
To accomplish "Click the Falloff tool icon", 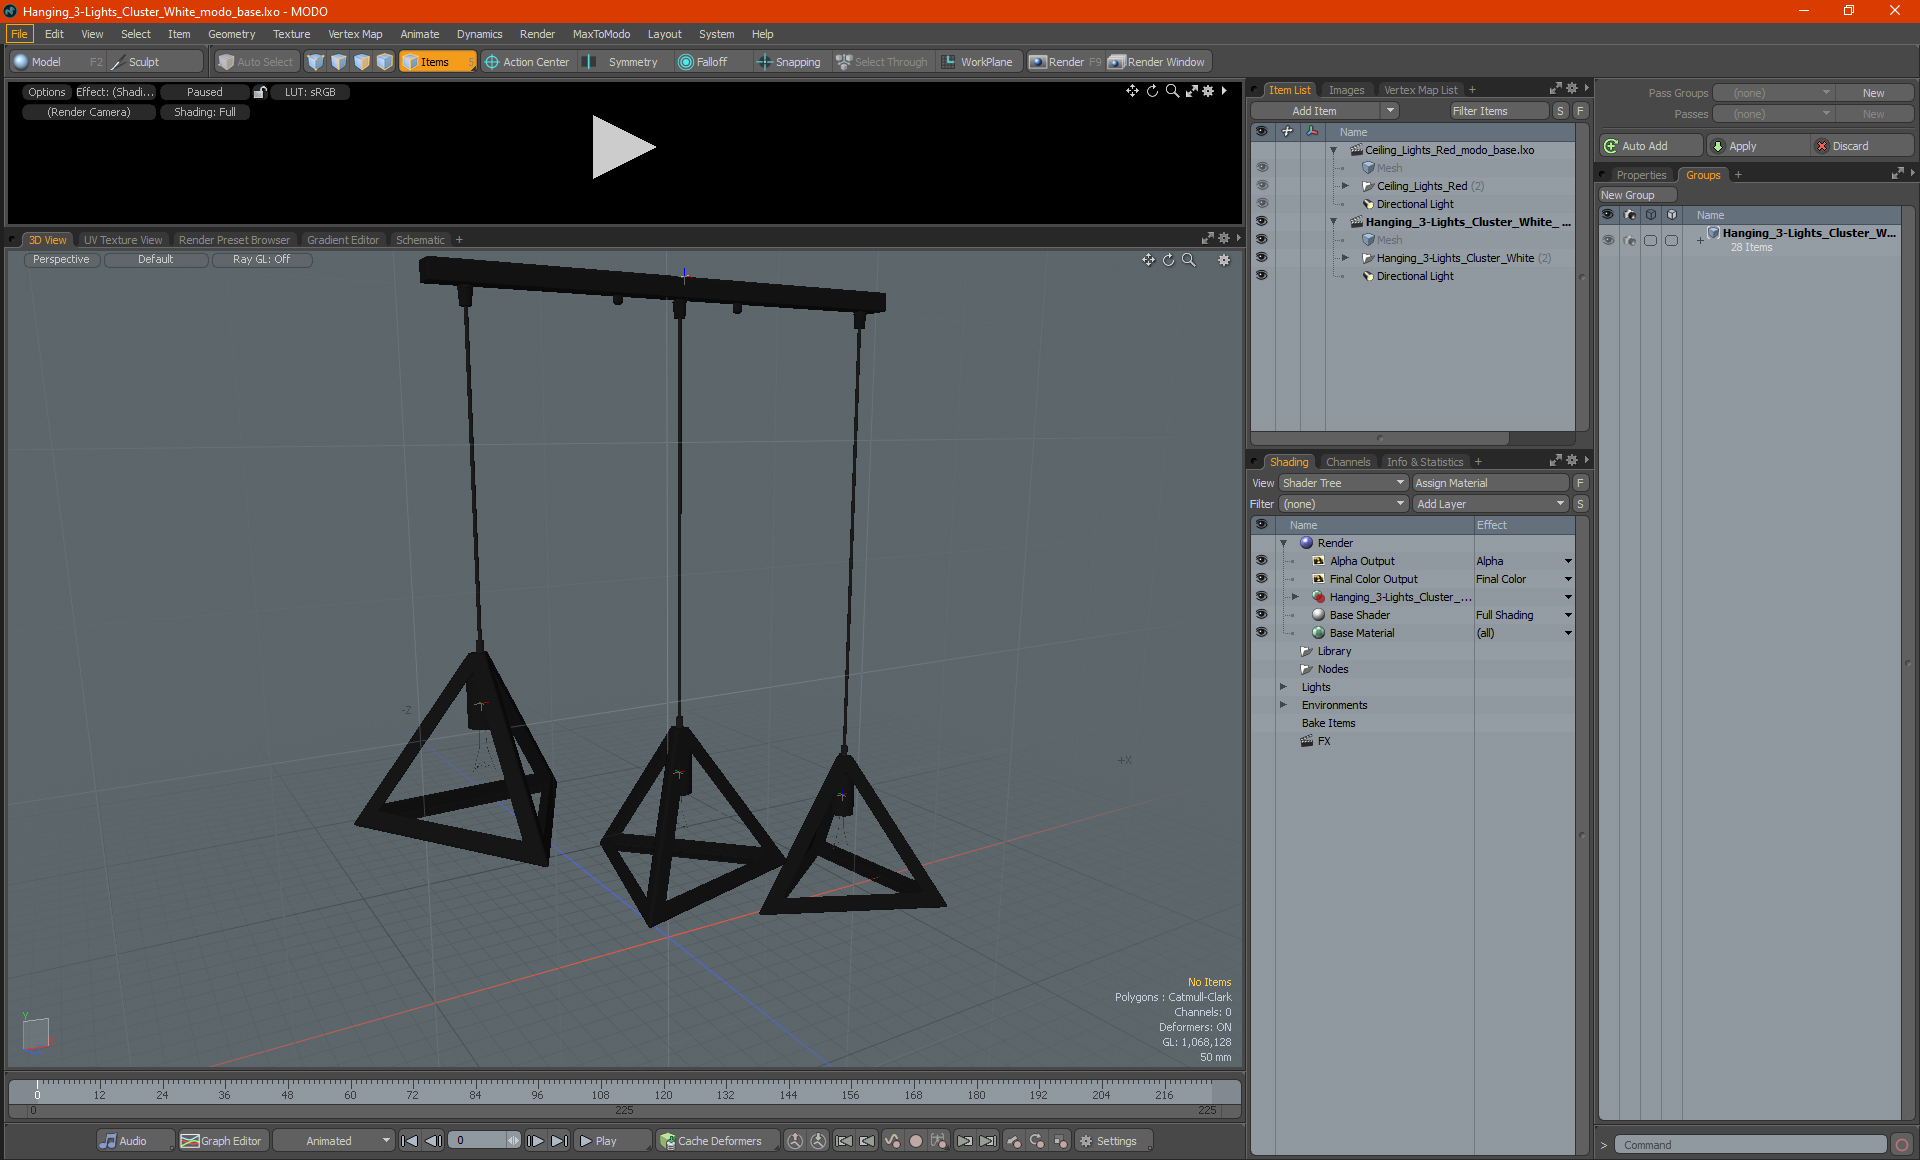I will pos(687,60).
